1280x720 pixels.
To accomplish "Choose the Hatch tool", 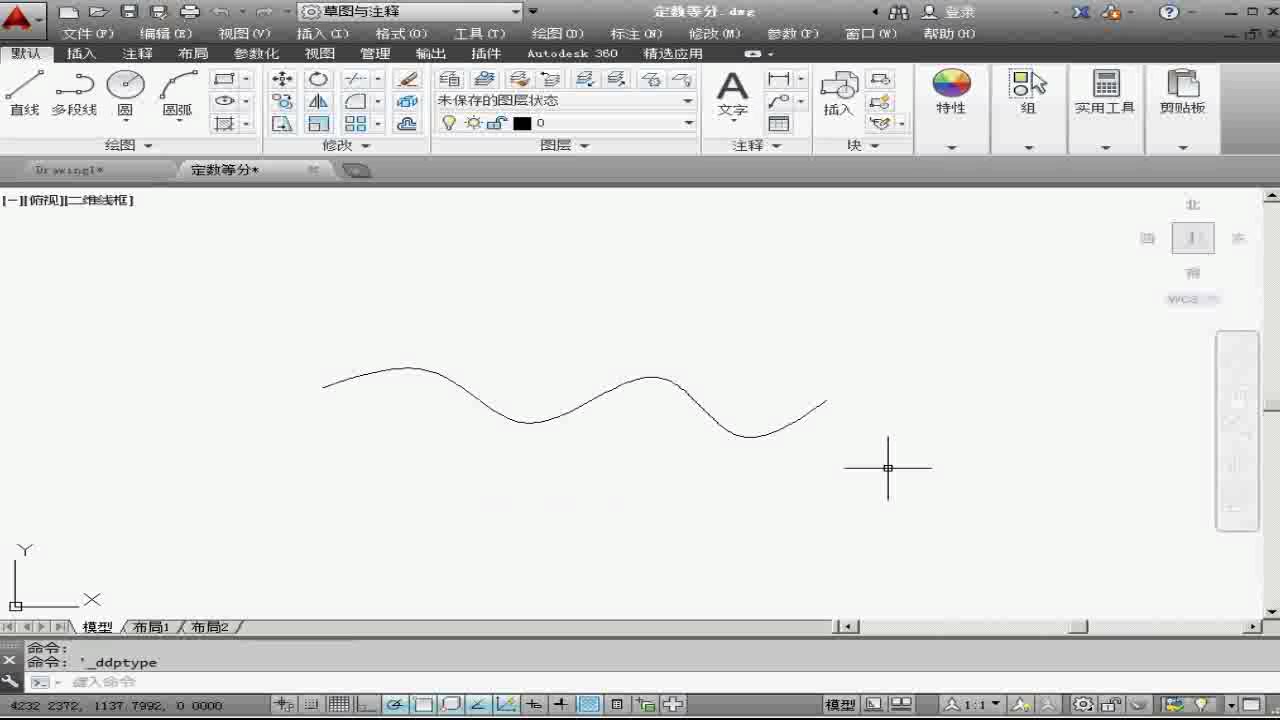I will (x=224, y=124).
